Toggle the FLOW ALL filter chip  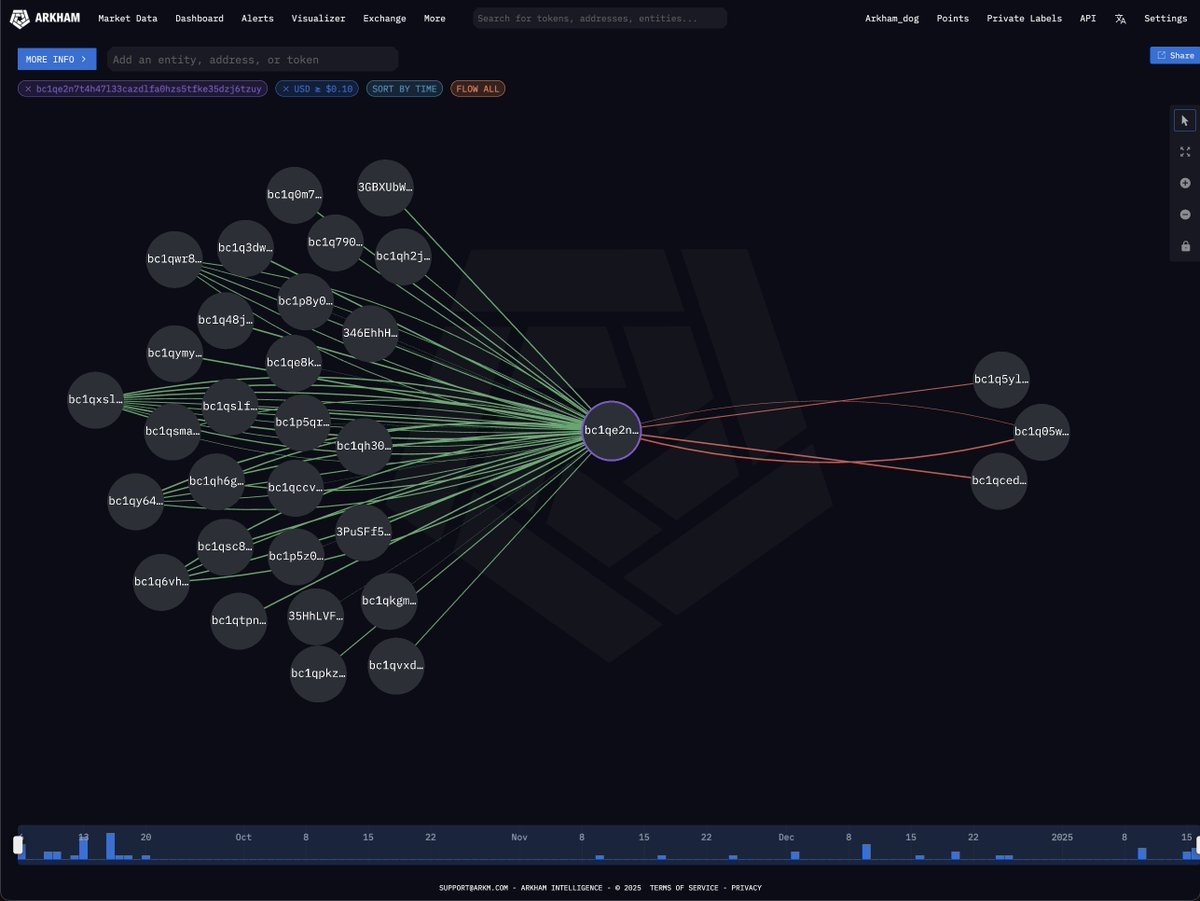point(478,89)
